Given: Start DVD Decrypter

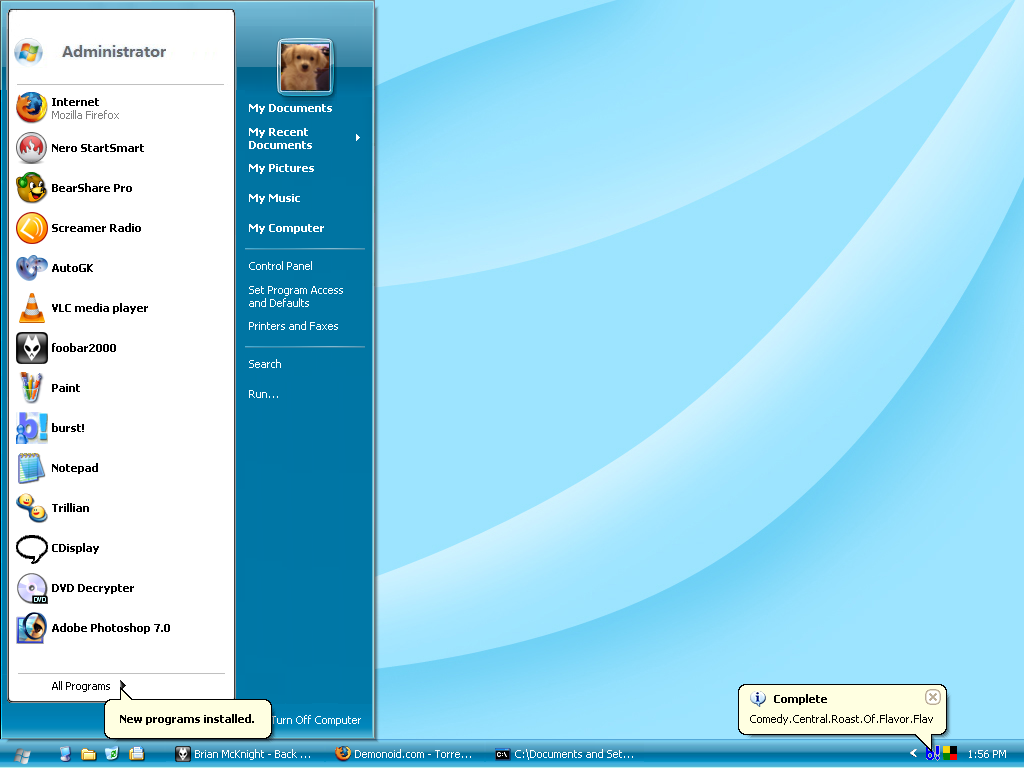Looking at the screenshot, I should pos(121,588).
